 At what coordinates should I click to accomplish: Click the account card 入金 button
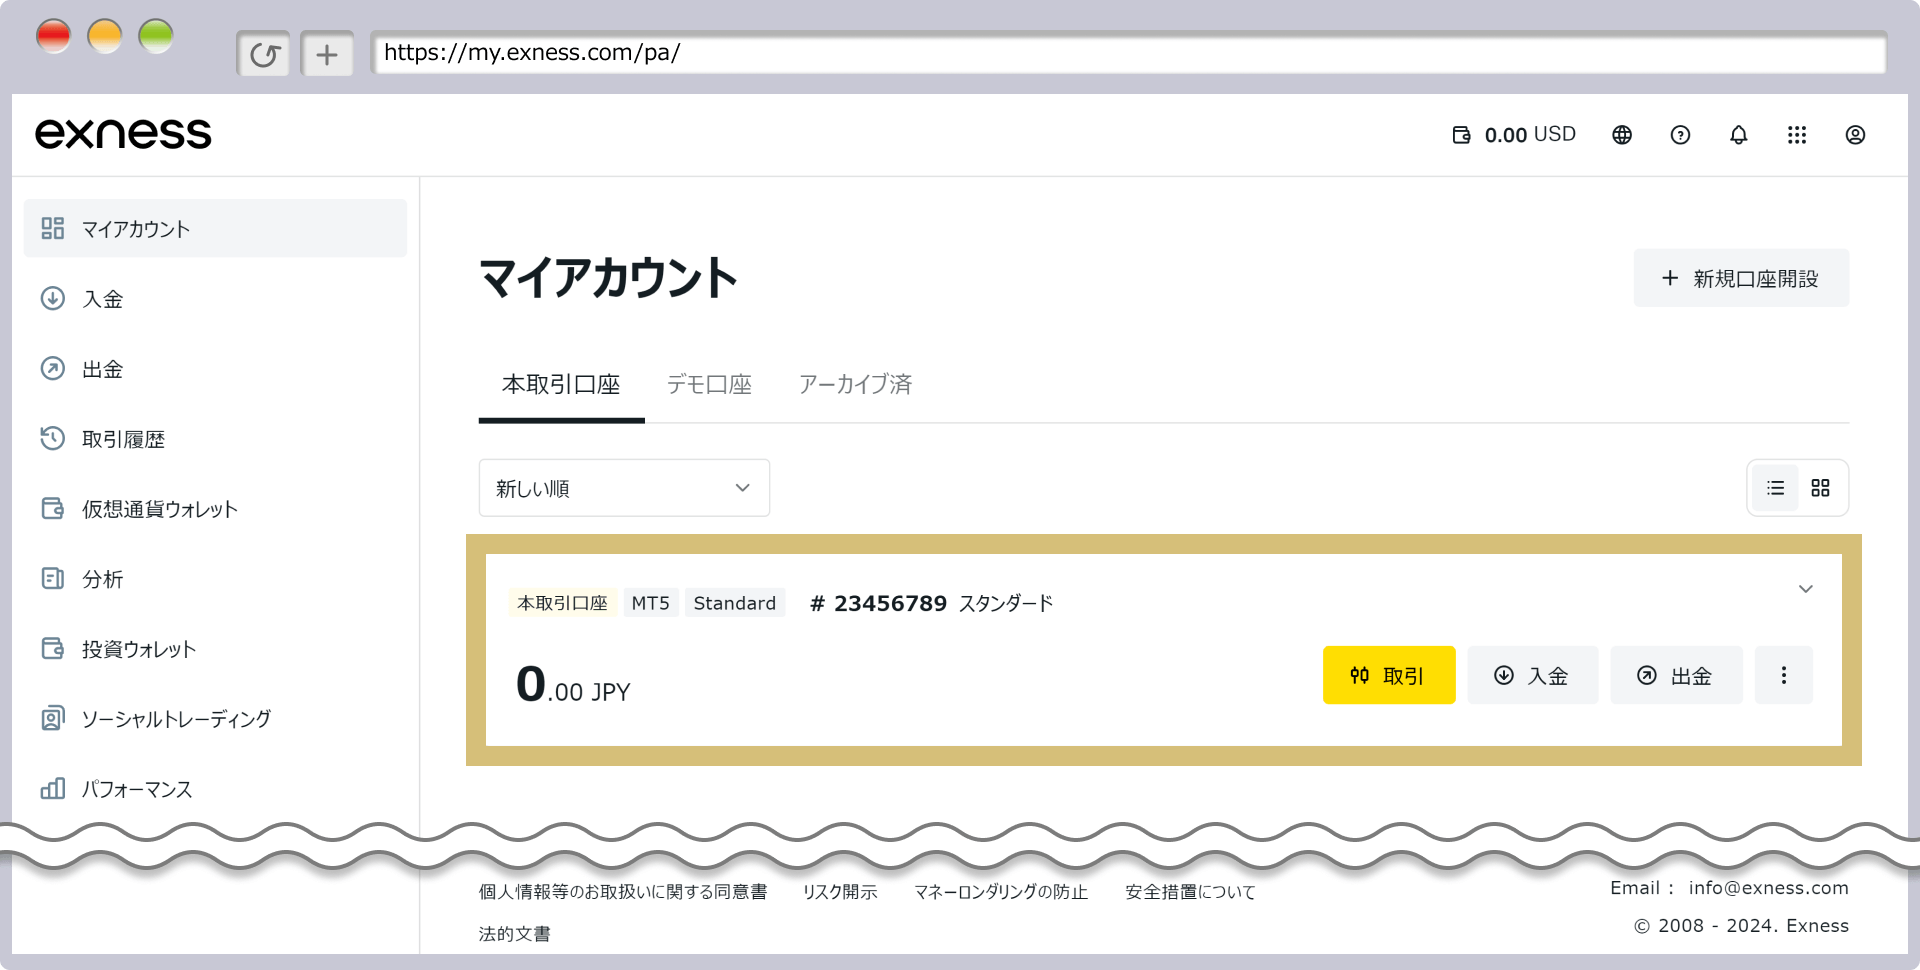coord(1532,675)
